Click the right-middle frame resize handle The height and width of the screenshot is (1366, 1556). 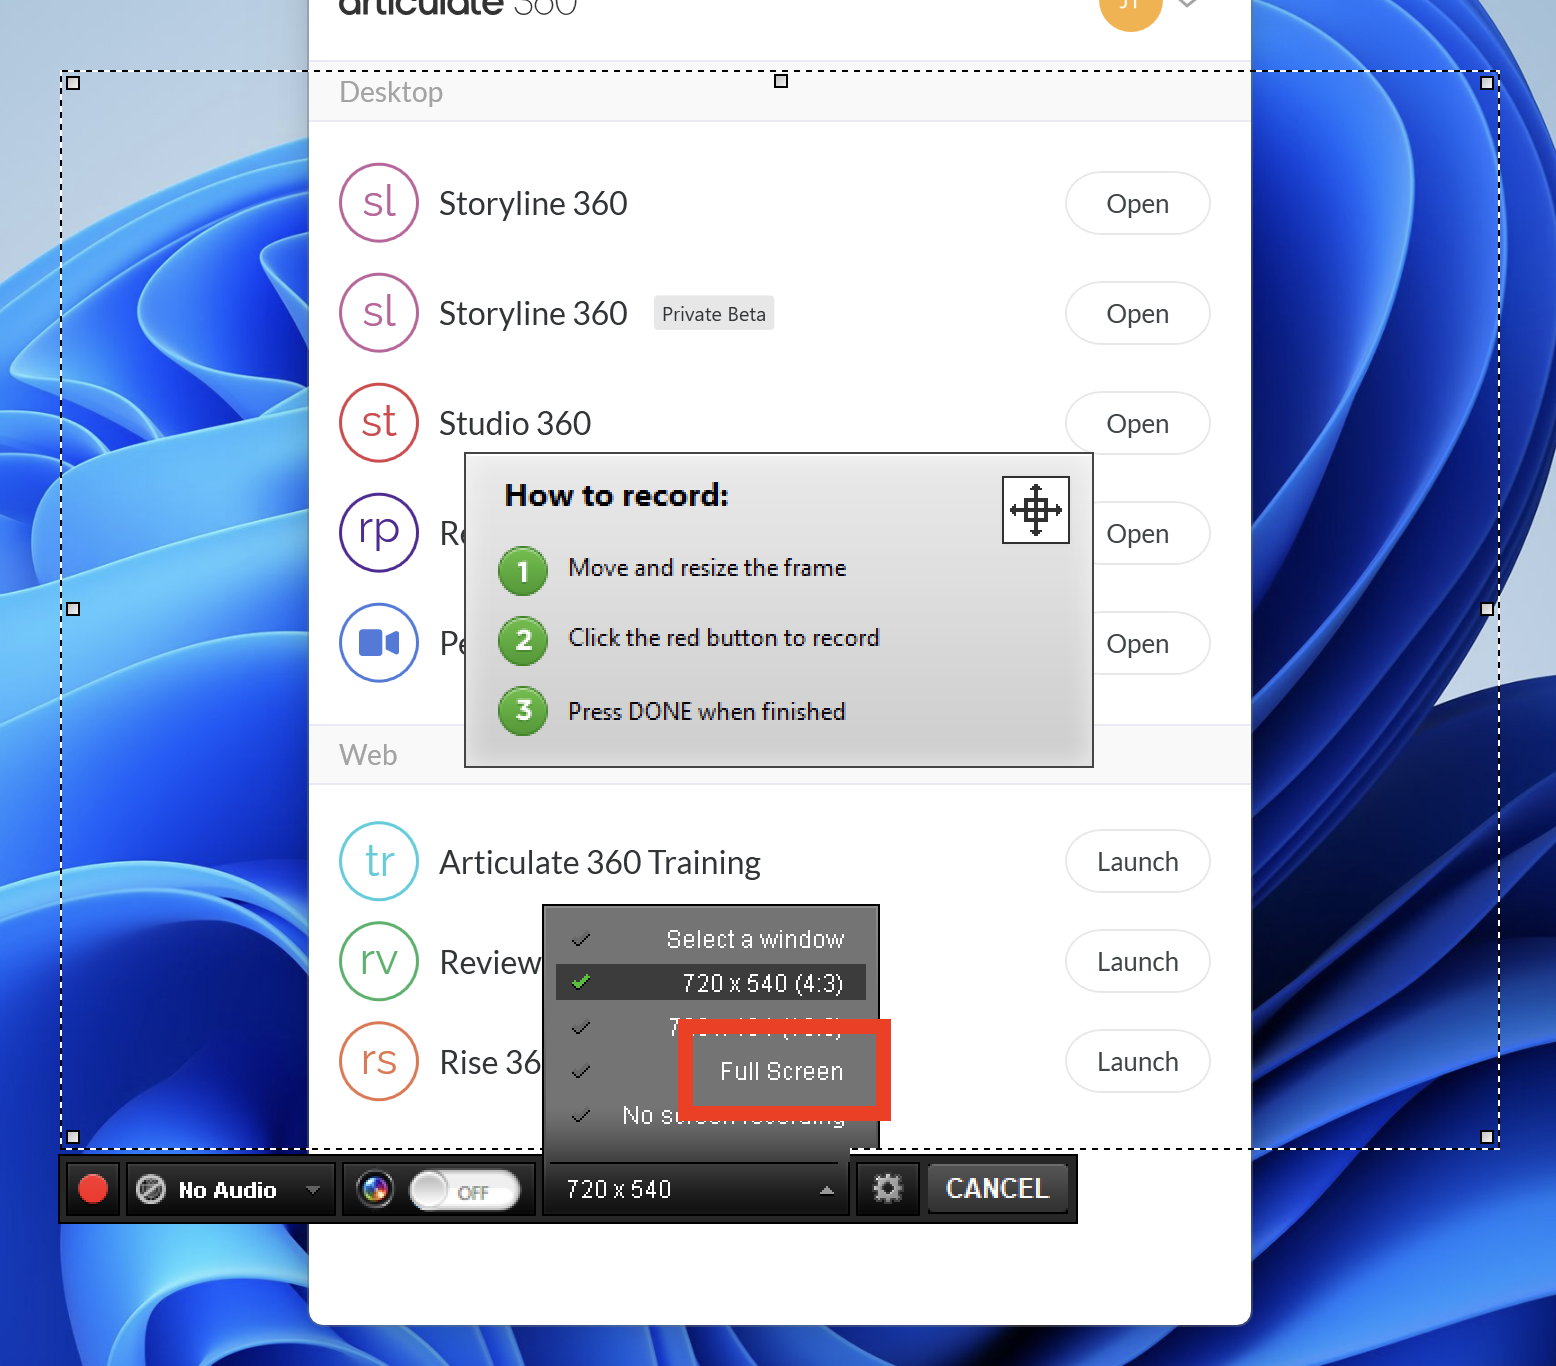[1487, 609]
